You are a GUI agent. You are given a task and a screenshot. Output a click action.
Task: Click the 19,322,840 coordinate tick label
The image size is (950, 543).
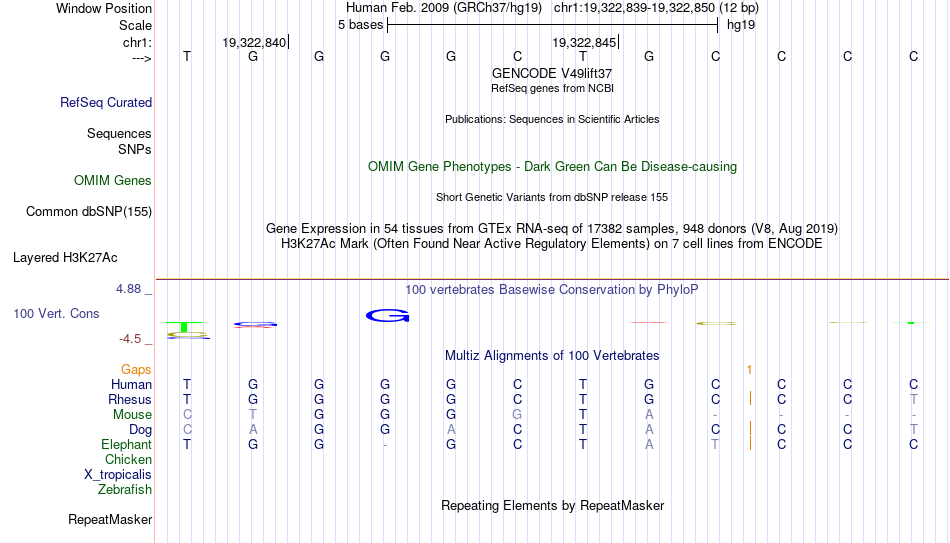pyautogui.click(x=254, y=42)
